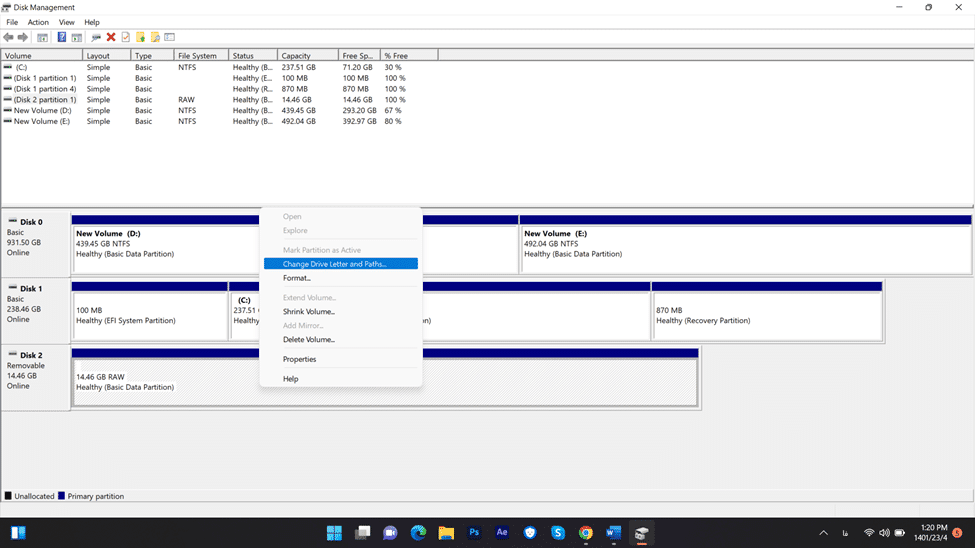The height and width of the screenshot is (548, 975).
Task: Switch to Google Chrome on the taskbar
Action: coord(586,533)
